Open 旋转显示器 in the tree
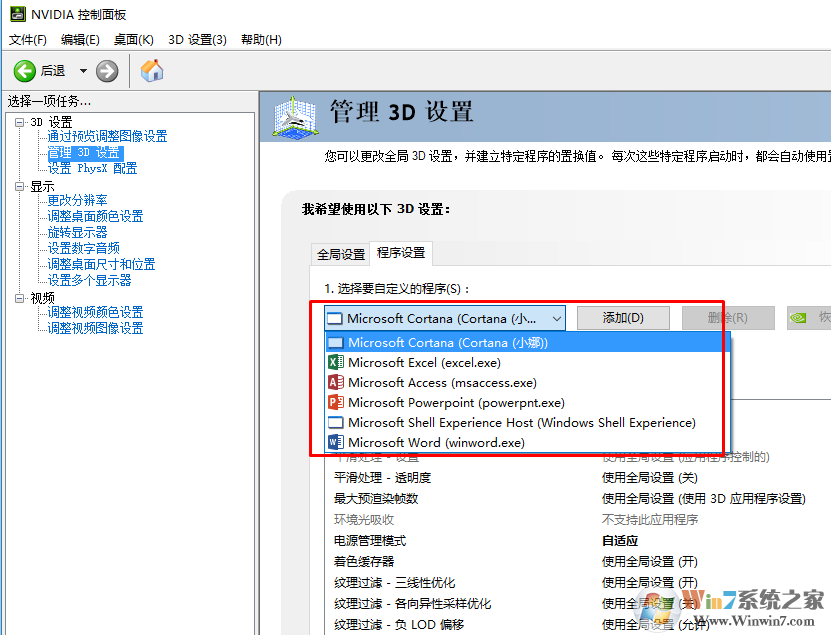This screenshot has height=635, width=831. click(77, 232)
